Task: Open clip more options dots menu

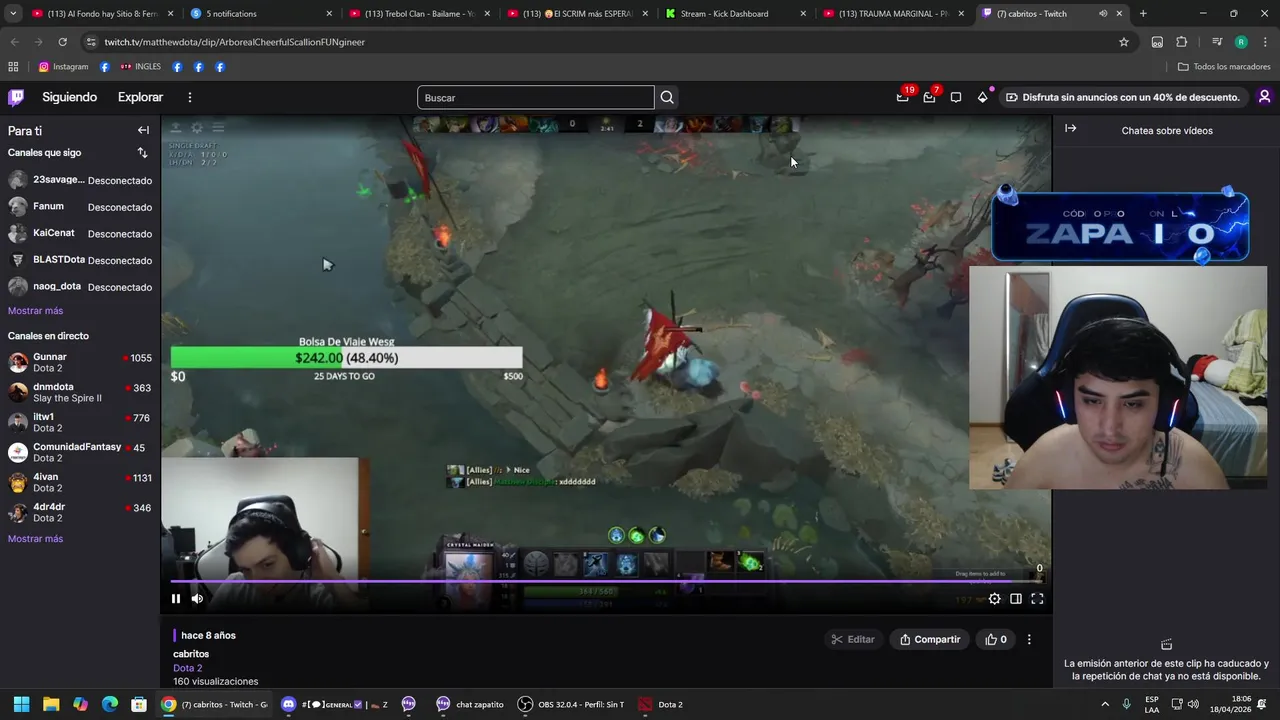Action: click(x=1029, y=639)
